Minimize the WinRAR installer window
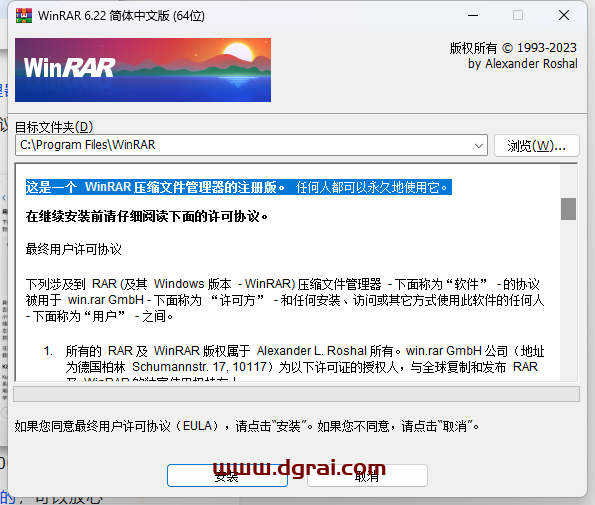 473,16
